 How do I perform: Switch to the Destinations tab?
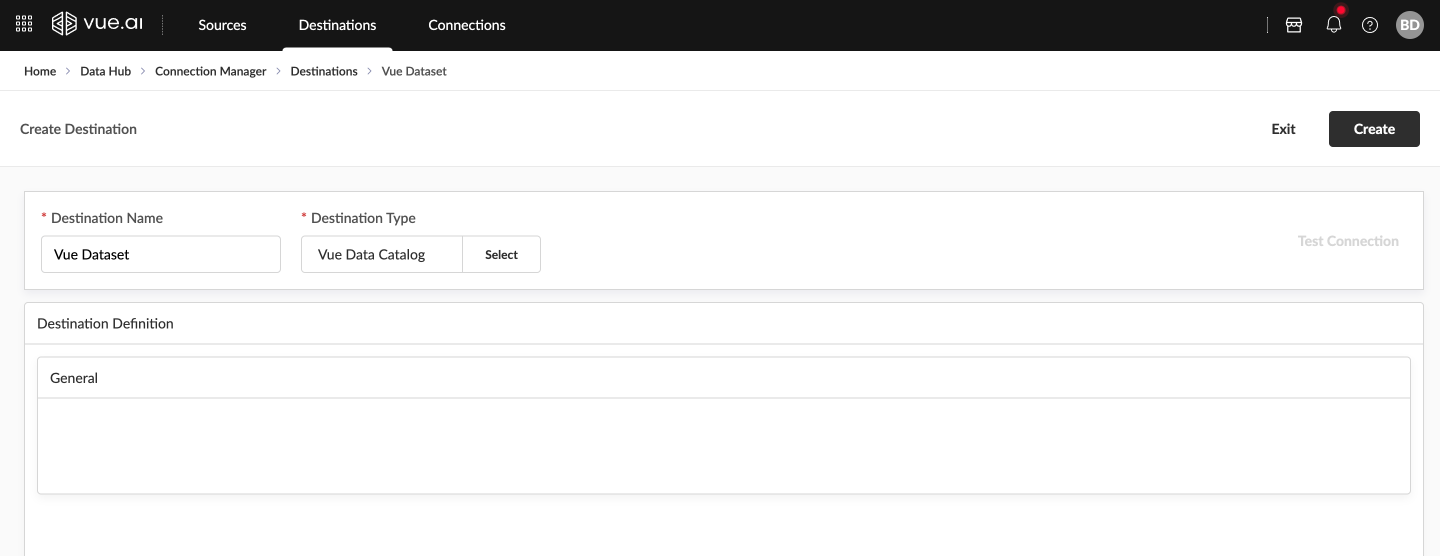click(x=337, y=25)
